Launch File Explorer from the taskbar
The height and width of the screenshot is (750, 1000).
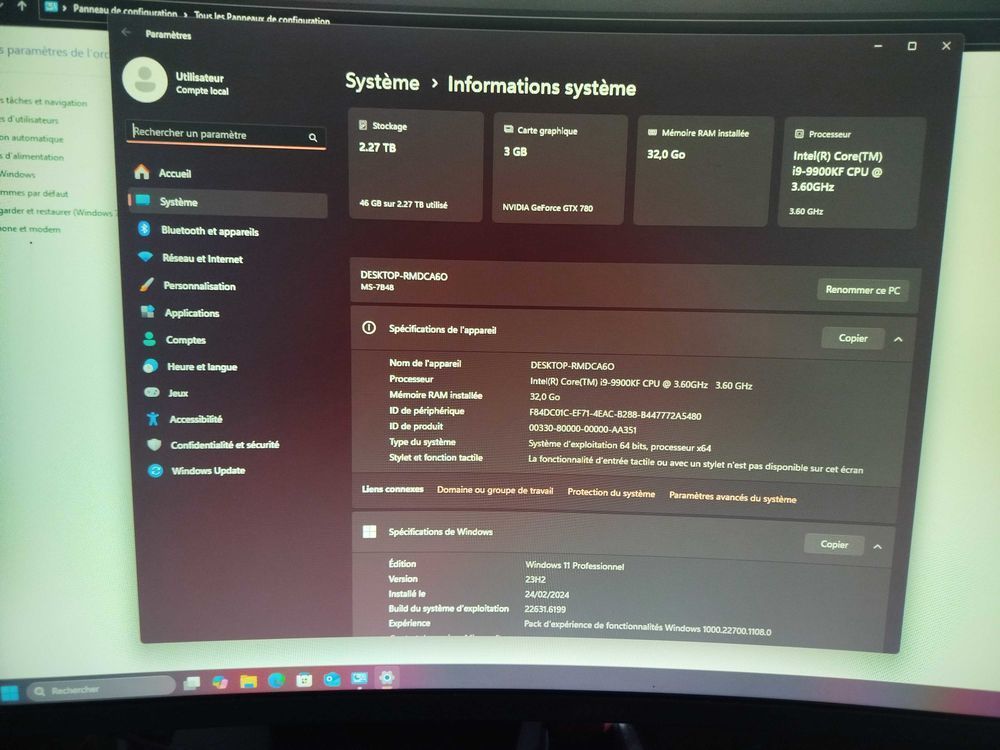[248, 681]
